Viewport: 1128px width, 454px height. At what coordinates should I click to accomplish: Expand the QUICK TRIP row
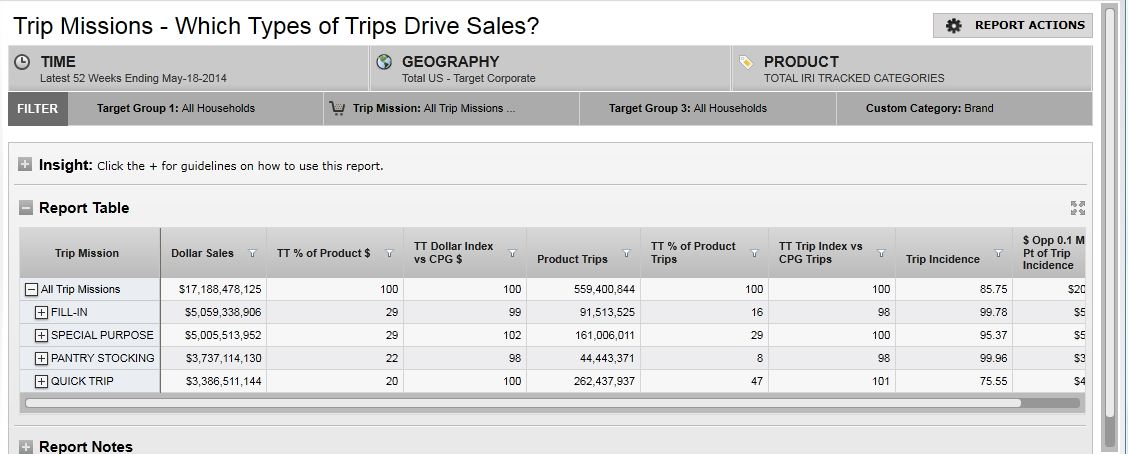[x=42, y=382]
